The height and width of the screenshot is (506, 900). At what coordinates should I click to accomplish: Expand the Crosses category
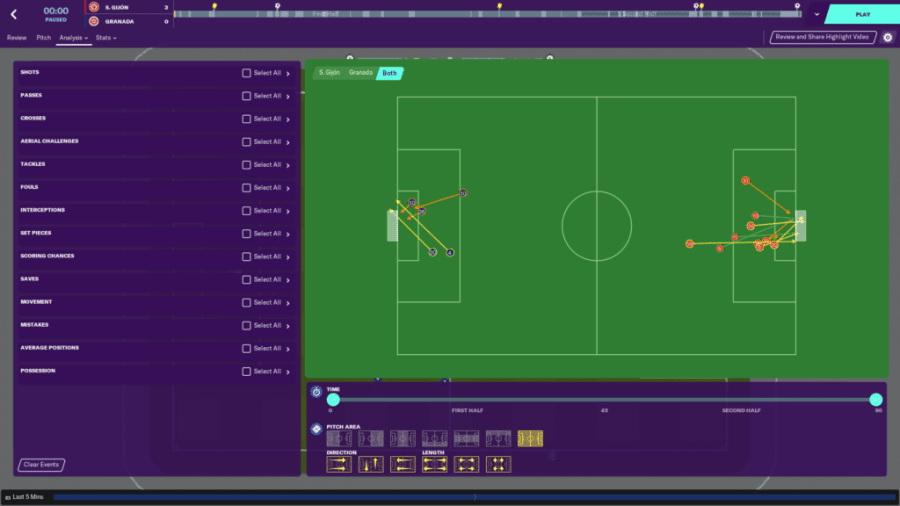(x=288, y=119)
